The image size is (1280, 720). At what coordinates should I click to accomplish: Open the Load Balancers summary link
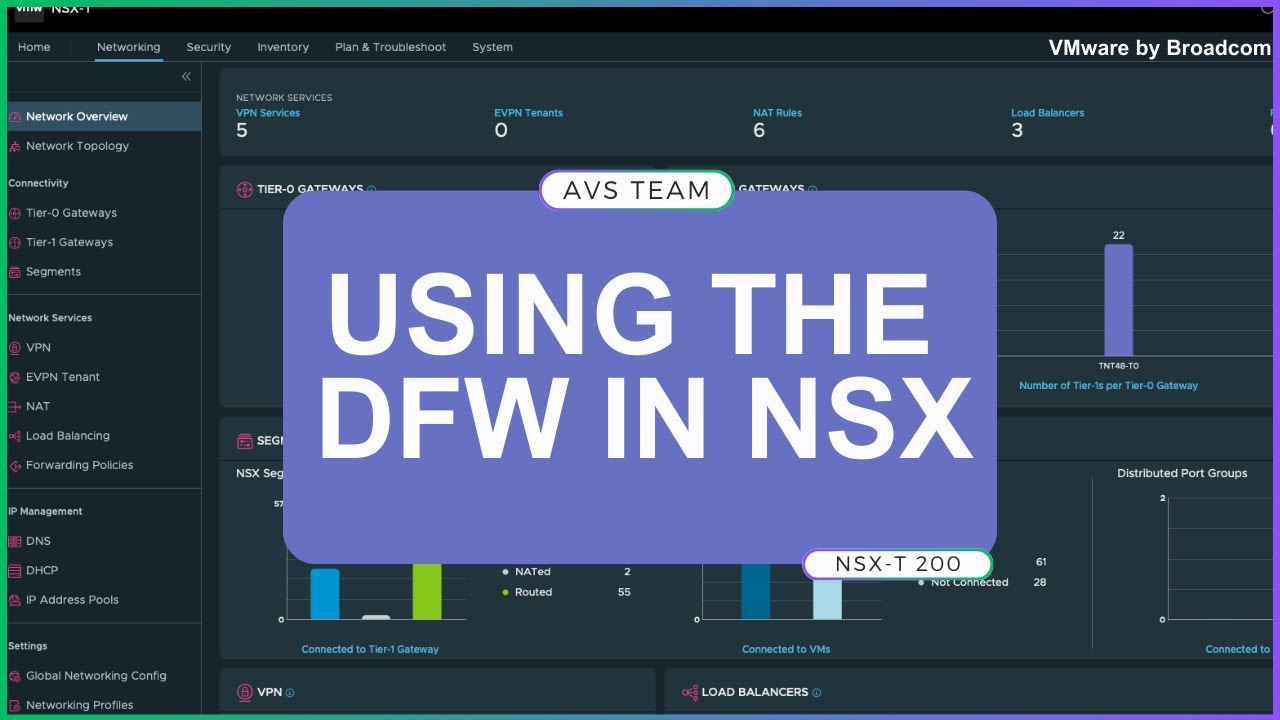point(1047,113)
